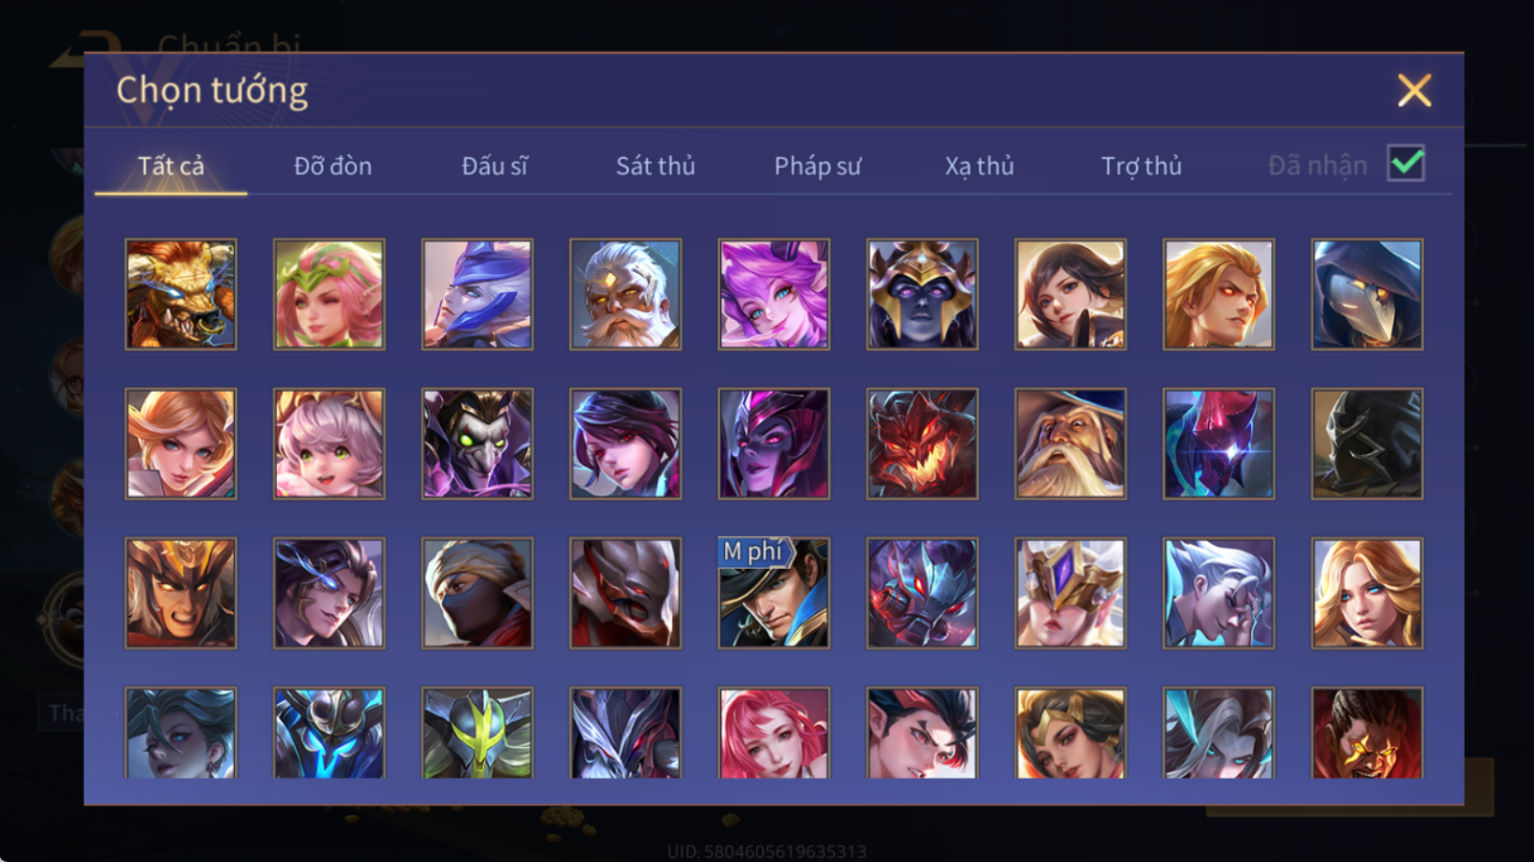1534x862 pixels.
Task: Choose the plague-doctor beak mask hero
Action: (x=1367, y=294)
